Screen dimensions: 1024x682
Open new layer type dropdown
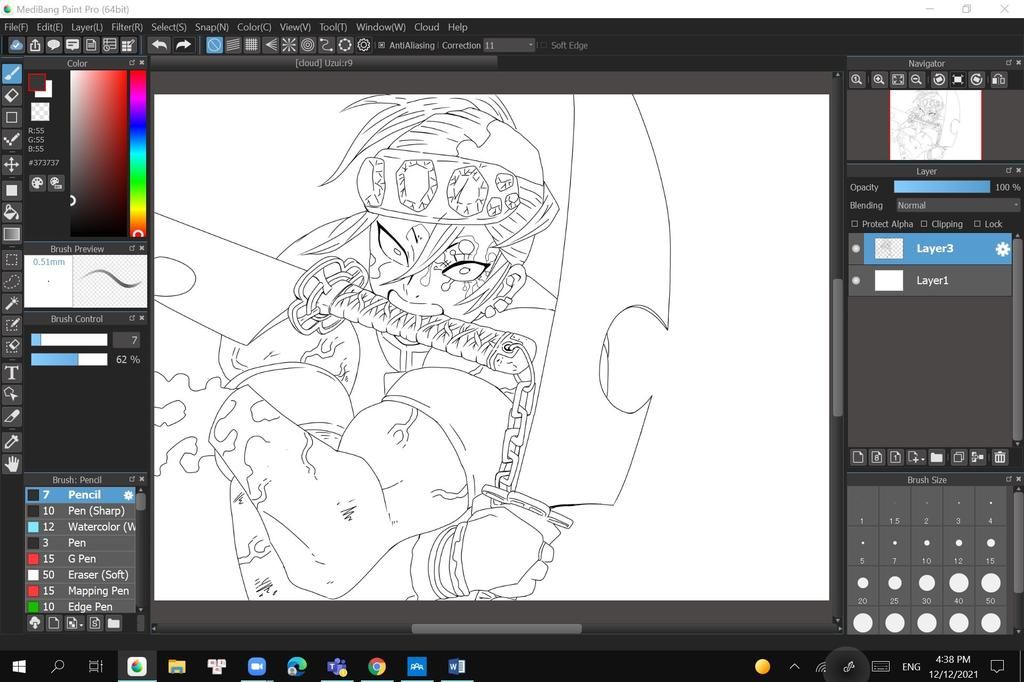[916, 457]
